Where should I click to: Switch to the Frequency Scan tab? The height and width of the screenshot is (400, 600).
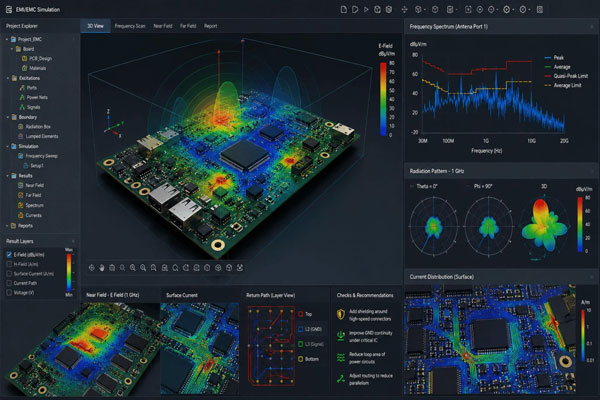click(x=130, y=26)
